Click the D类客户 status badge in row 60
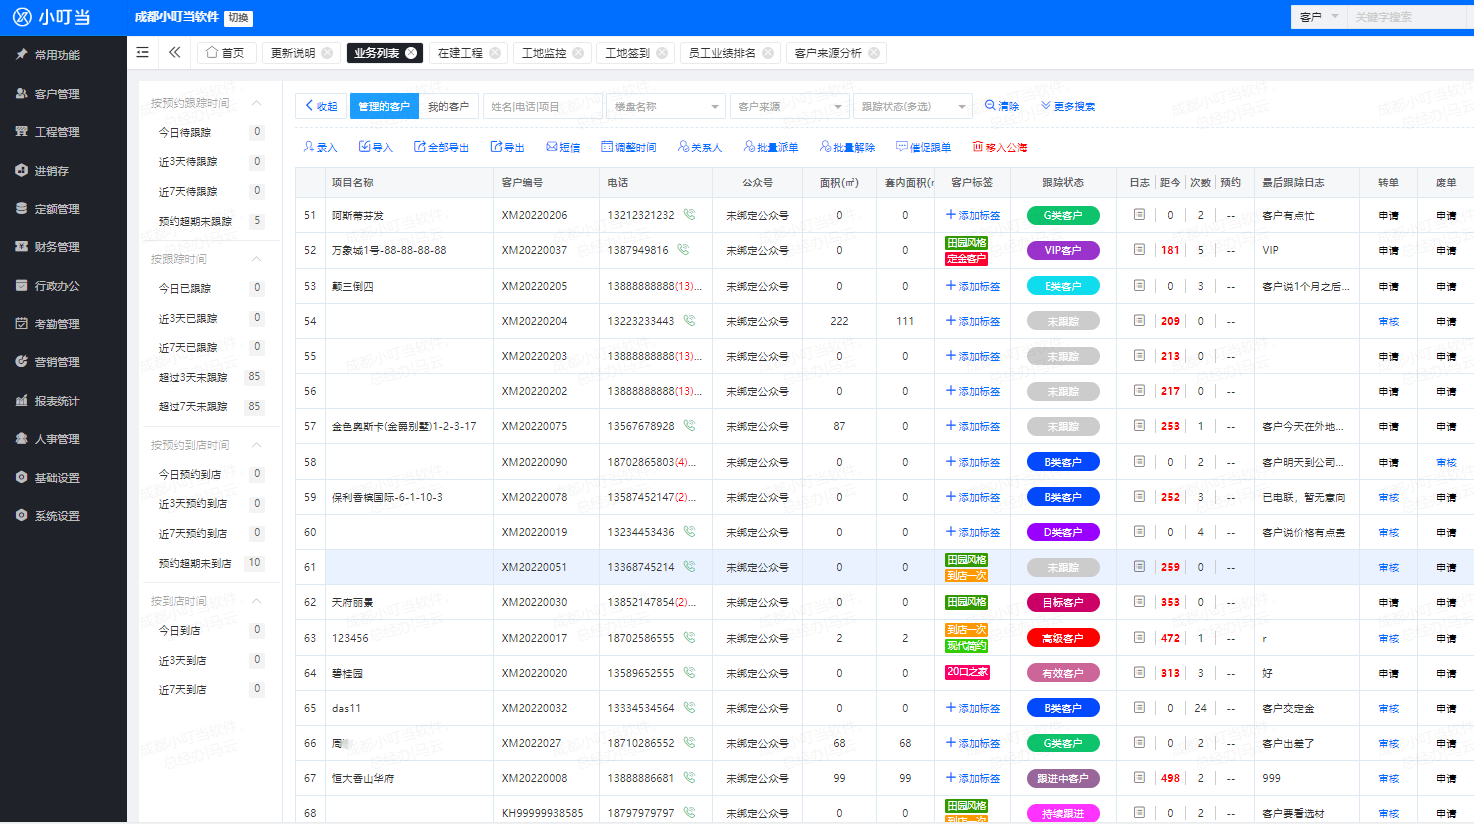Image resolution: width=1474 pixels, height=824 pixels. 1063,532
